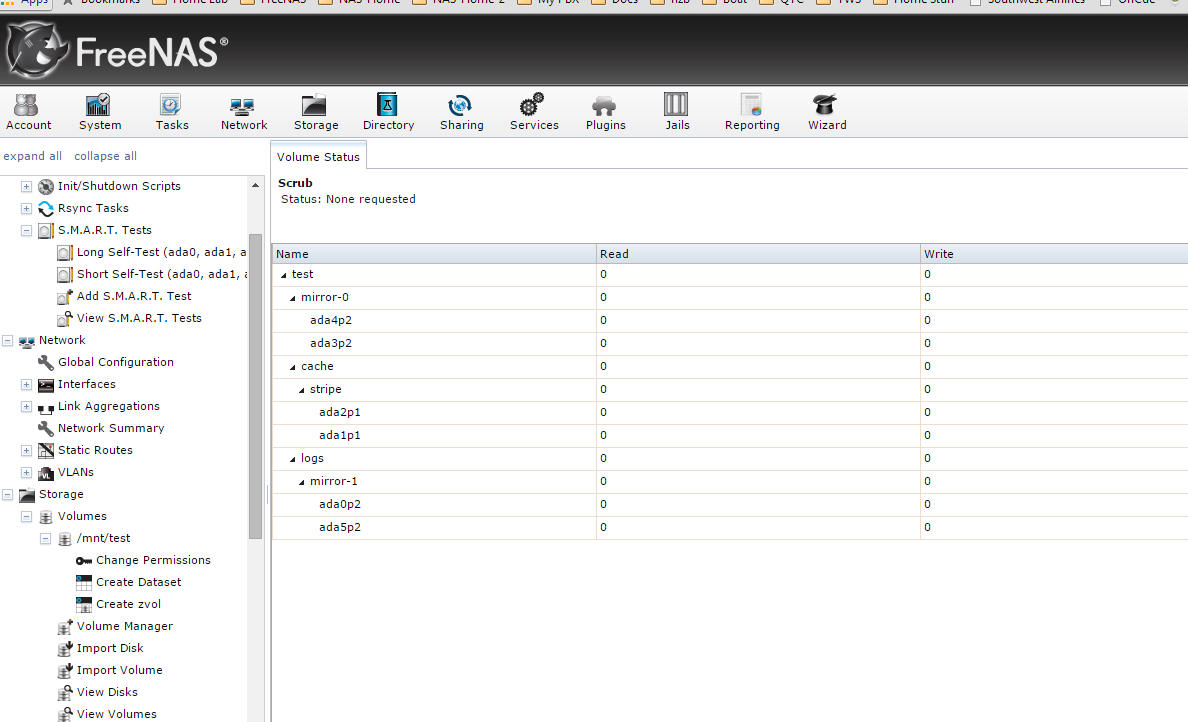Click the Change Permissions key icon
Image resolution: width=1188 pixels, height=722 pixels.
point(84,561)
